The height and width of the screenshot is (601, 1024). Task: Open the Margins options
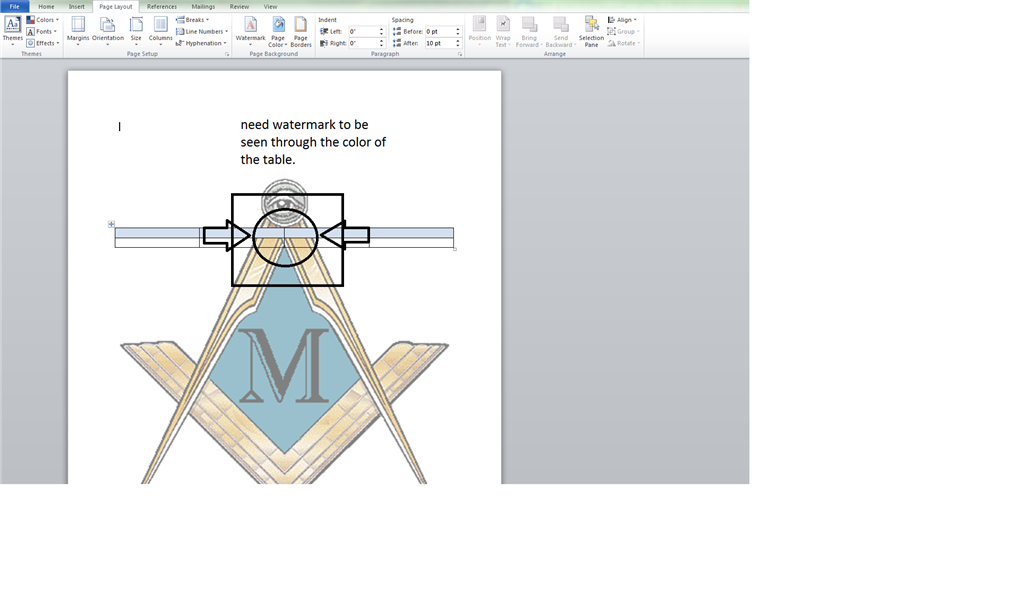(78, 31)
